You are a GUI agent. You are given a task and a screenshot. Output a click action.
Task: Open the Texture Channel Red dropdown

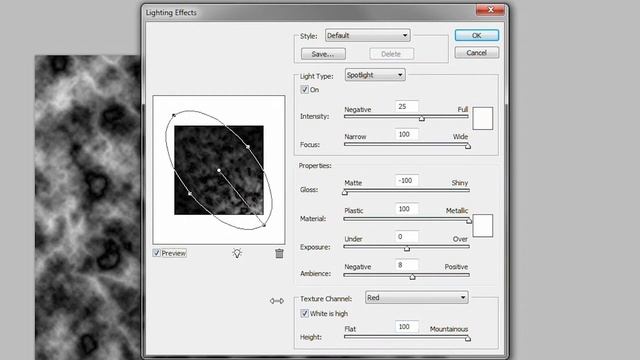(x=417, y=298)
